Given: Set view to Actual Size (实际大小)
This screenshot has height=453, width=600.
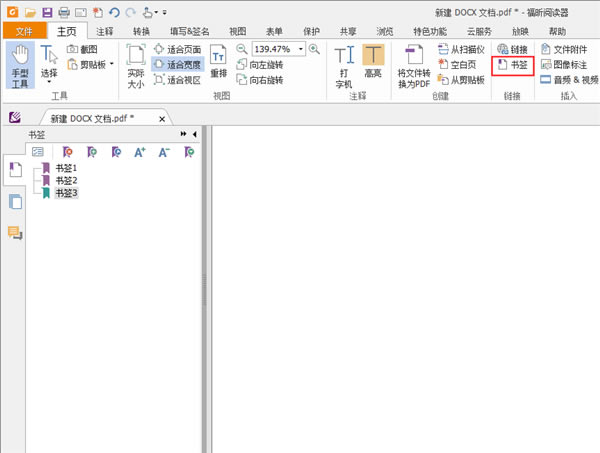Looking at the screenshot, I should (136, 66).
